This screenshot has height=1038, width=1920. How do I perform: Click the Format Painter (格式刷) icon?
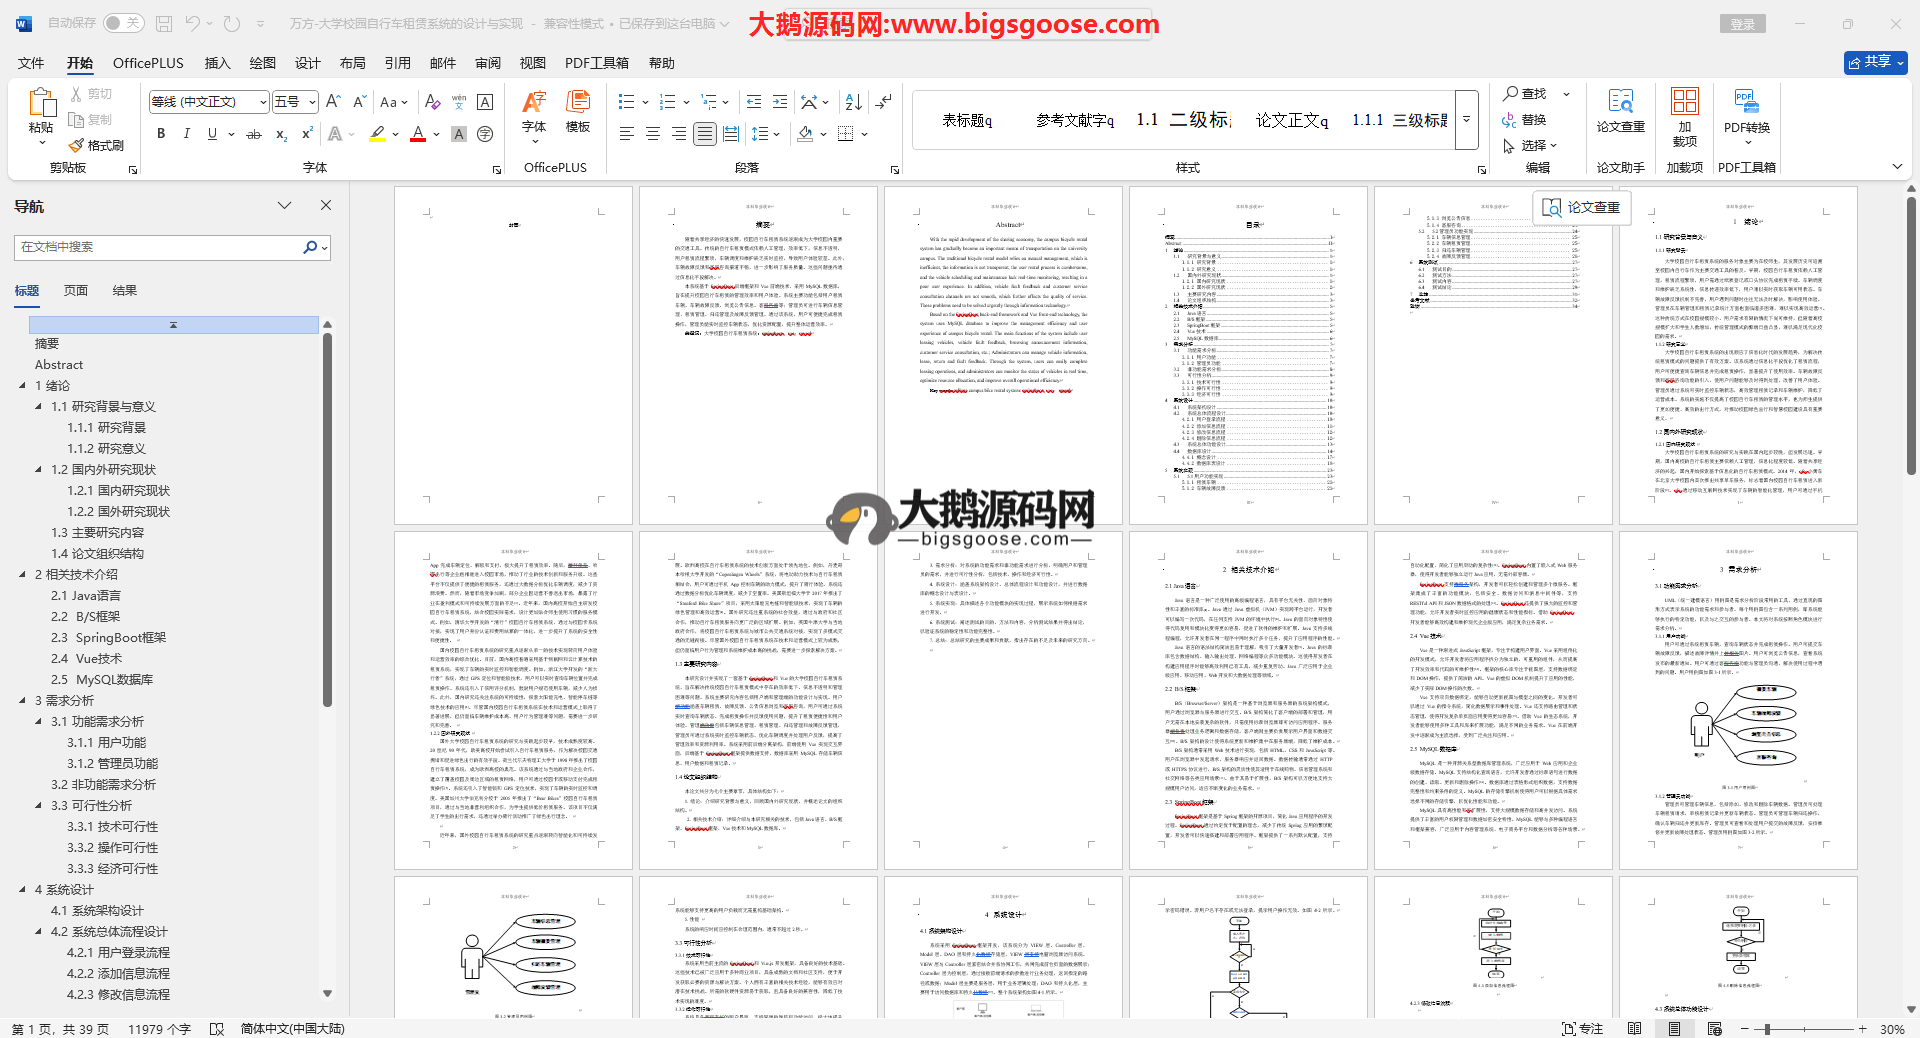point(97,146)
